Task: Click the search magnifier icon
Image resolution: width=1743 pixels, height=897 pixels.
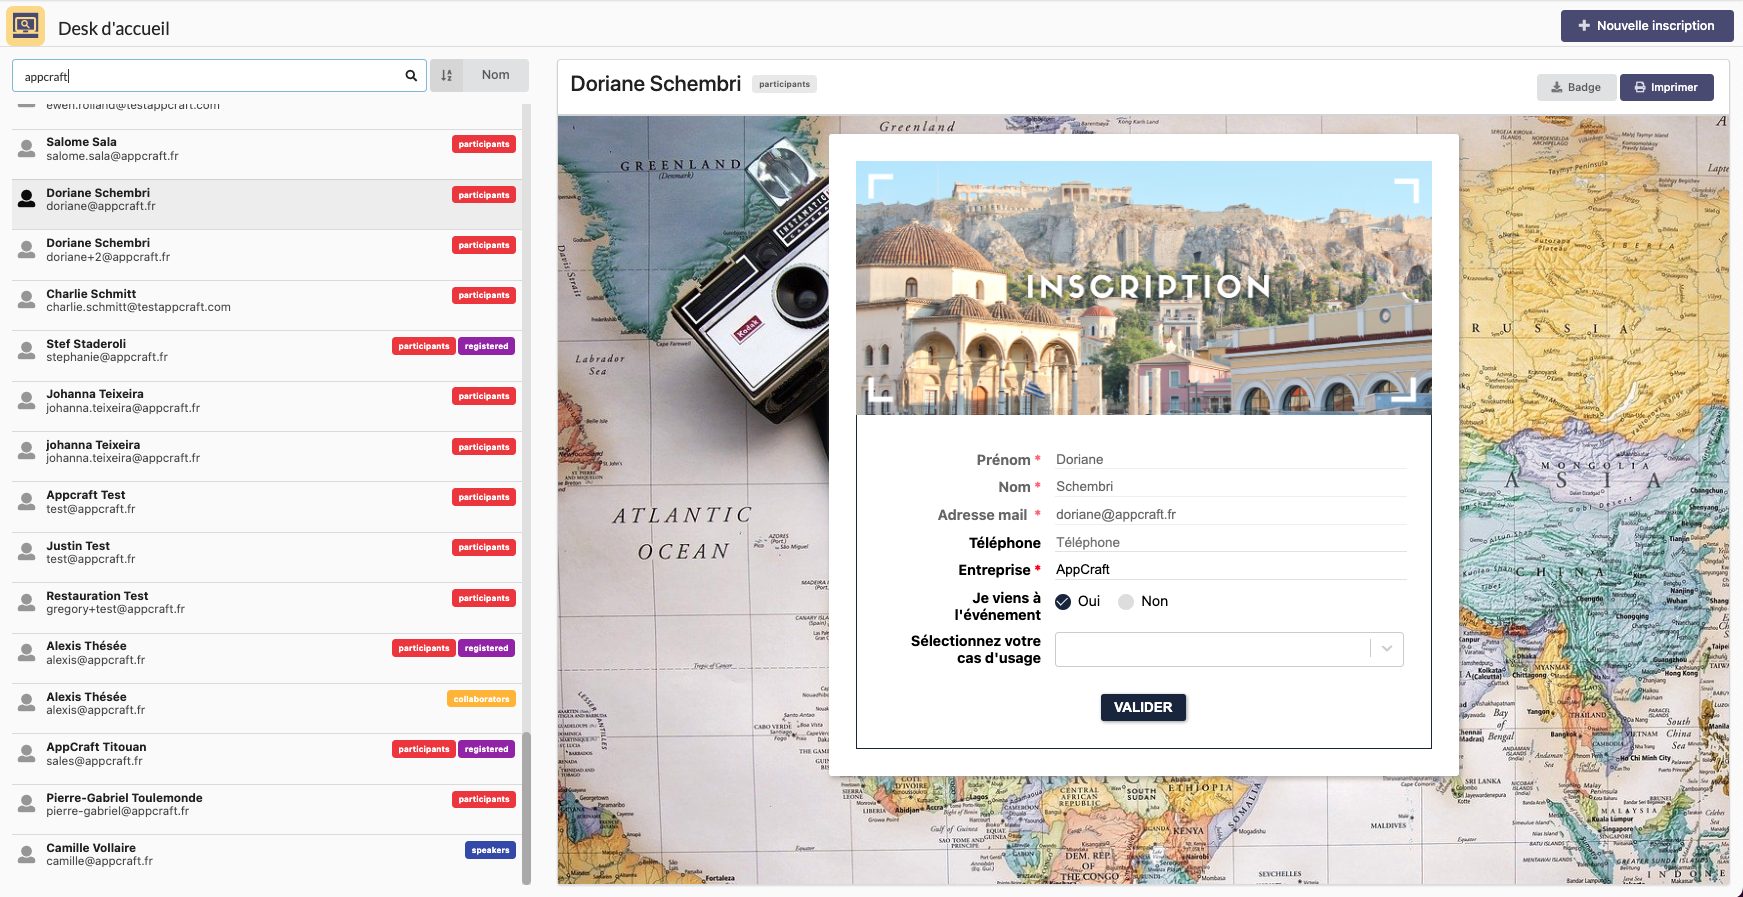Action: click(x=411, y=76)
